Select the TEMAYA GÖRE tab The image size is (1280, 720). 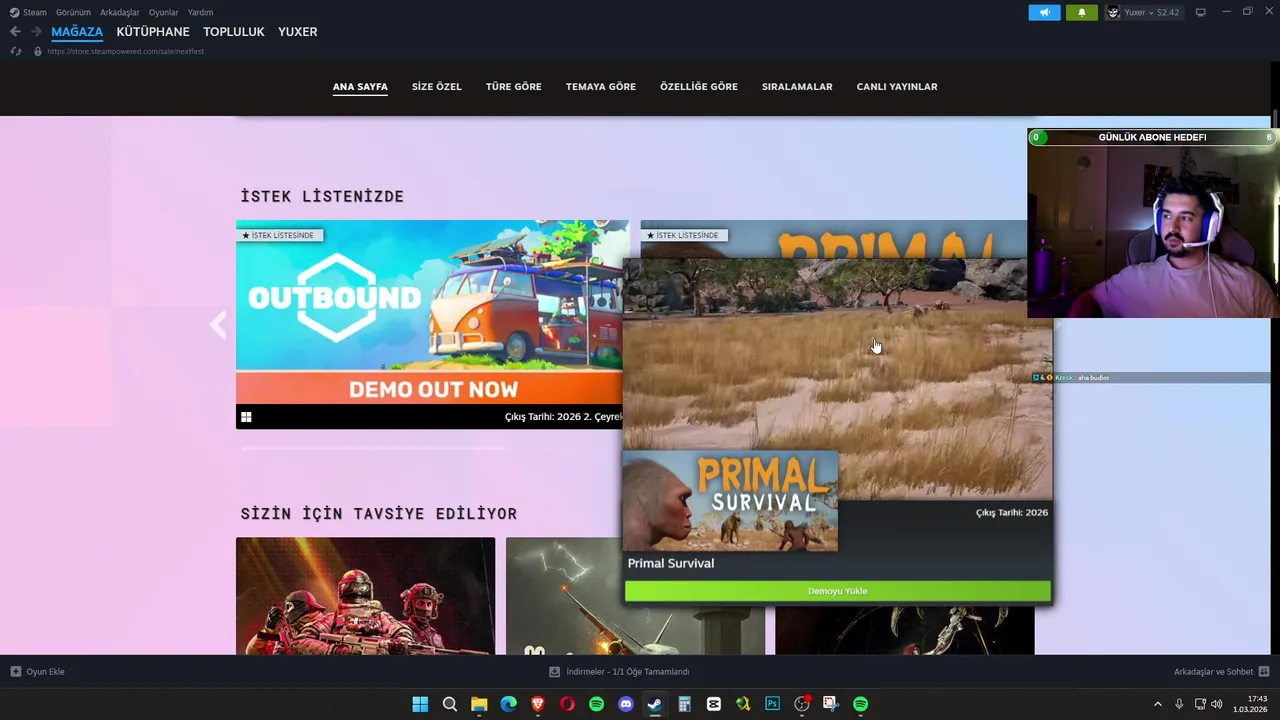(601, 87)
